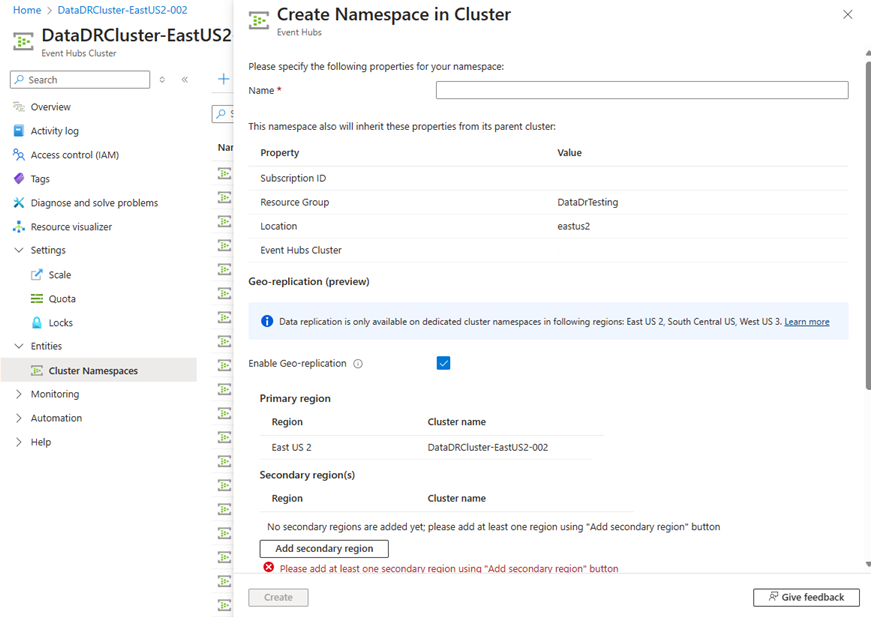Click the Add secondary region button
This screenshot has height=617, width=871.
coord(323,548)
